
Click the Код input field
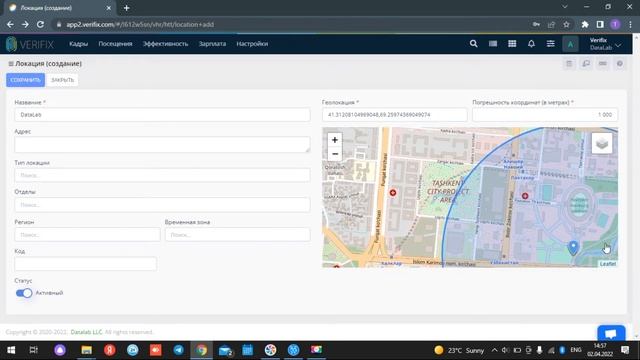(85, 264)
